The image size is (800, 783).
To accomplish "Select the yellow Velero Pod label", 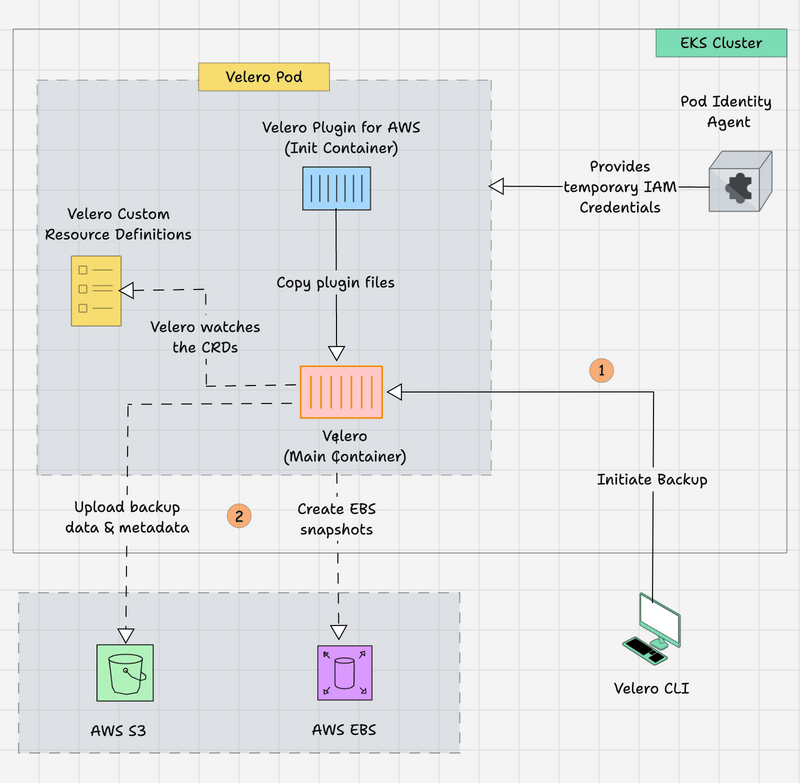I will tap(264, 77).
